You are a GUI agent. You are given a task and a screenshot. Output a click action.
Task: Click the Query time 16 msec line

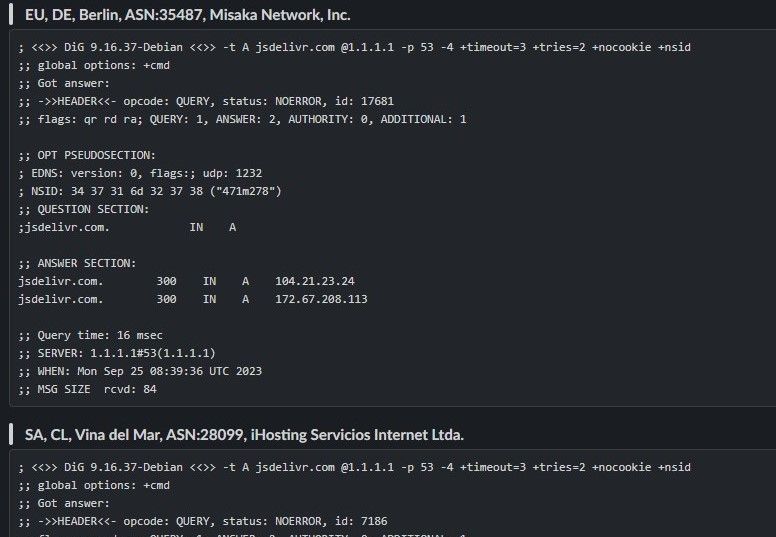pyautogui.click(x=90, y=335)
